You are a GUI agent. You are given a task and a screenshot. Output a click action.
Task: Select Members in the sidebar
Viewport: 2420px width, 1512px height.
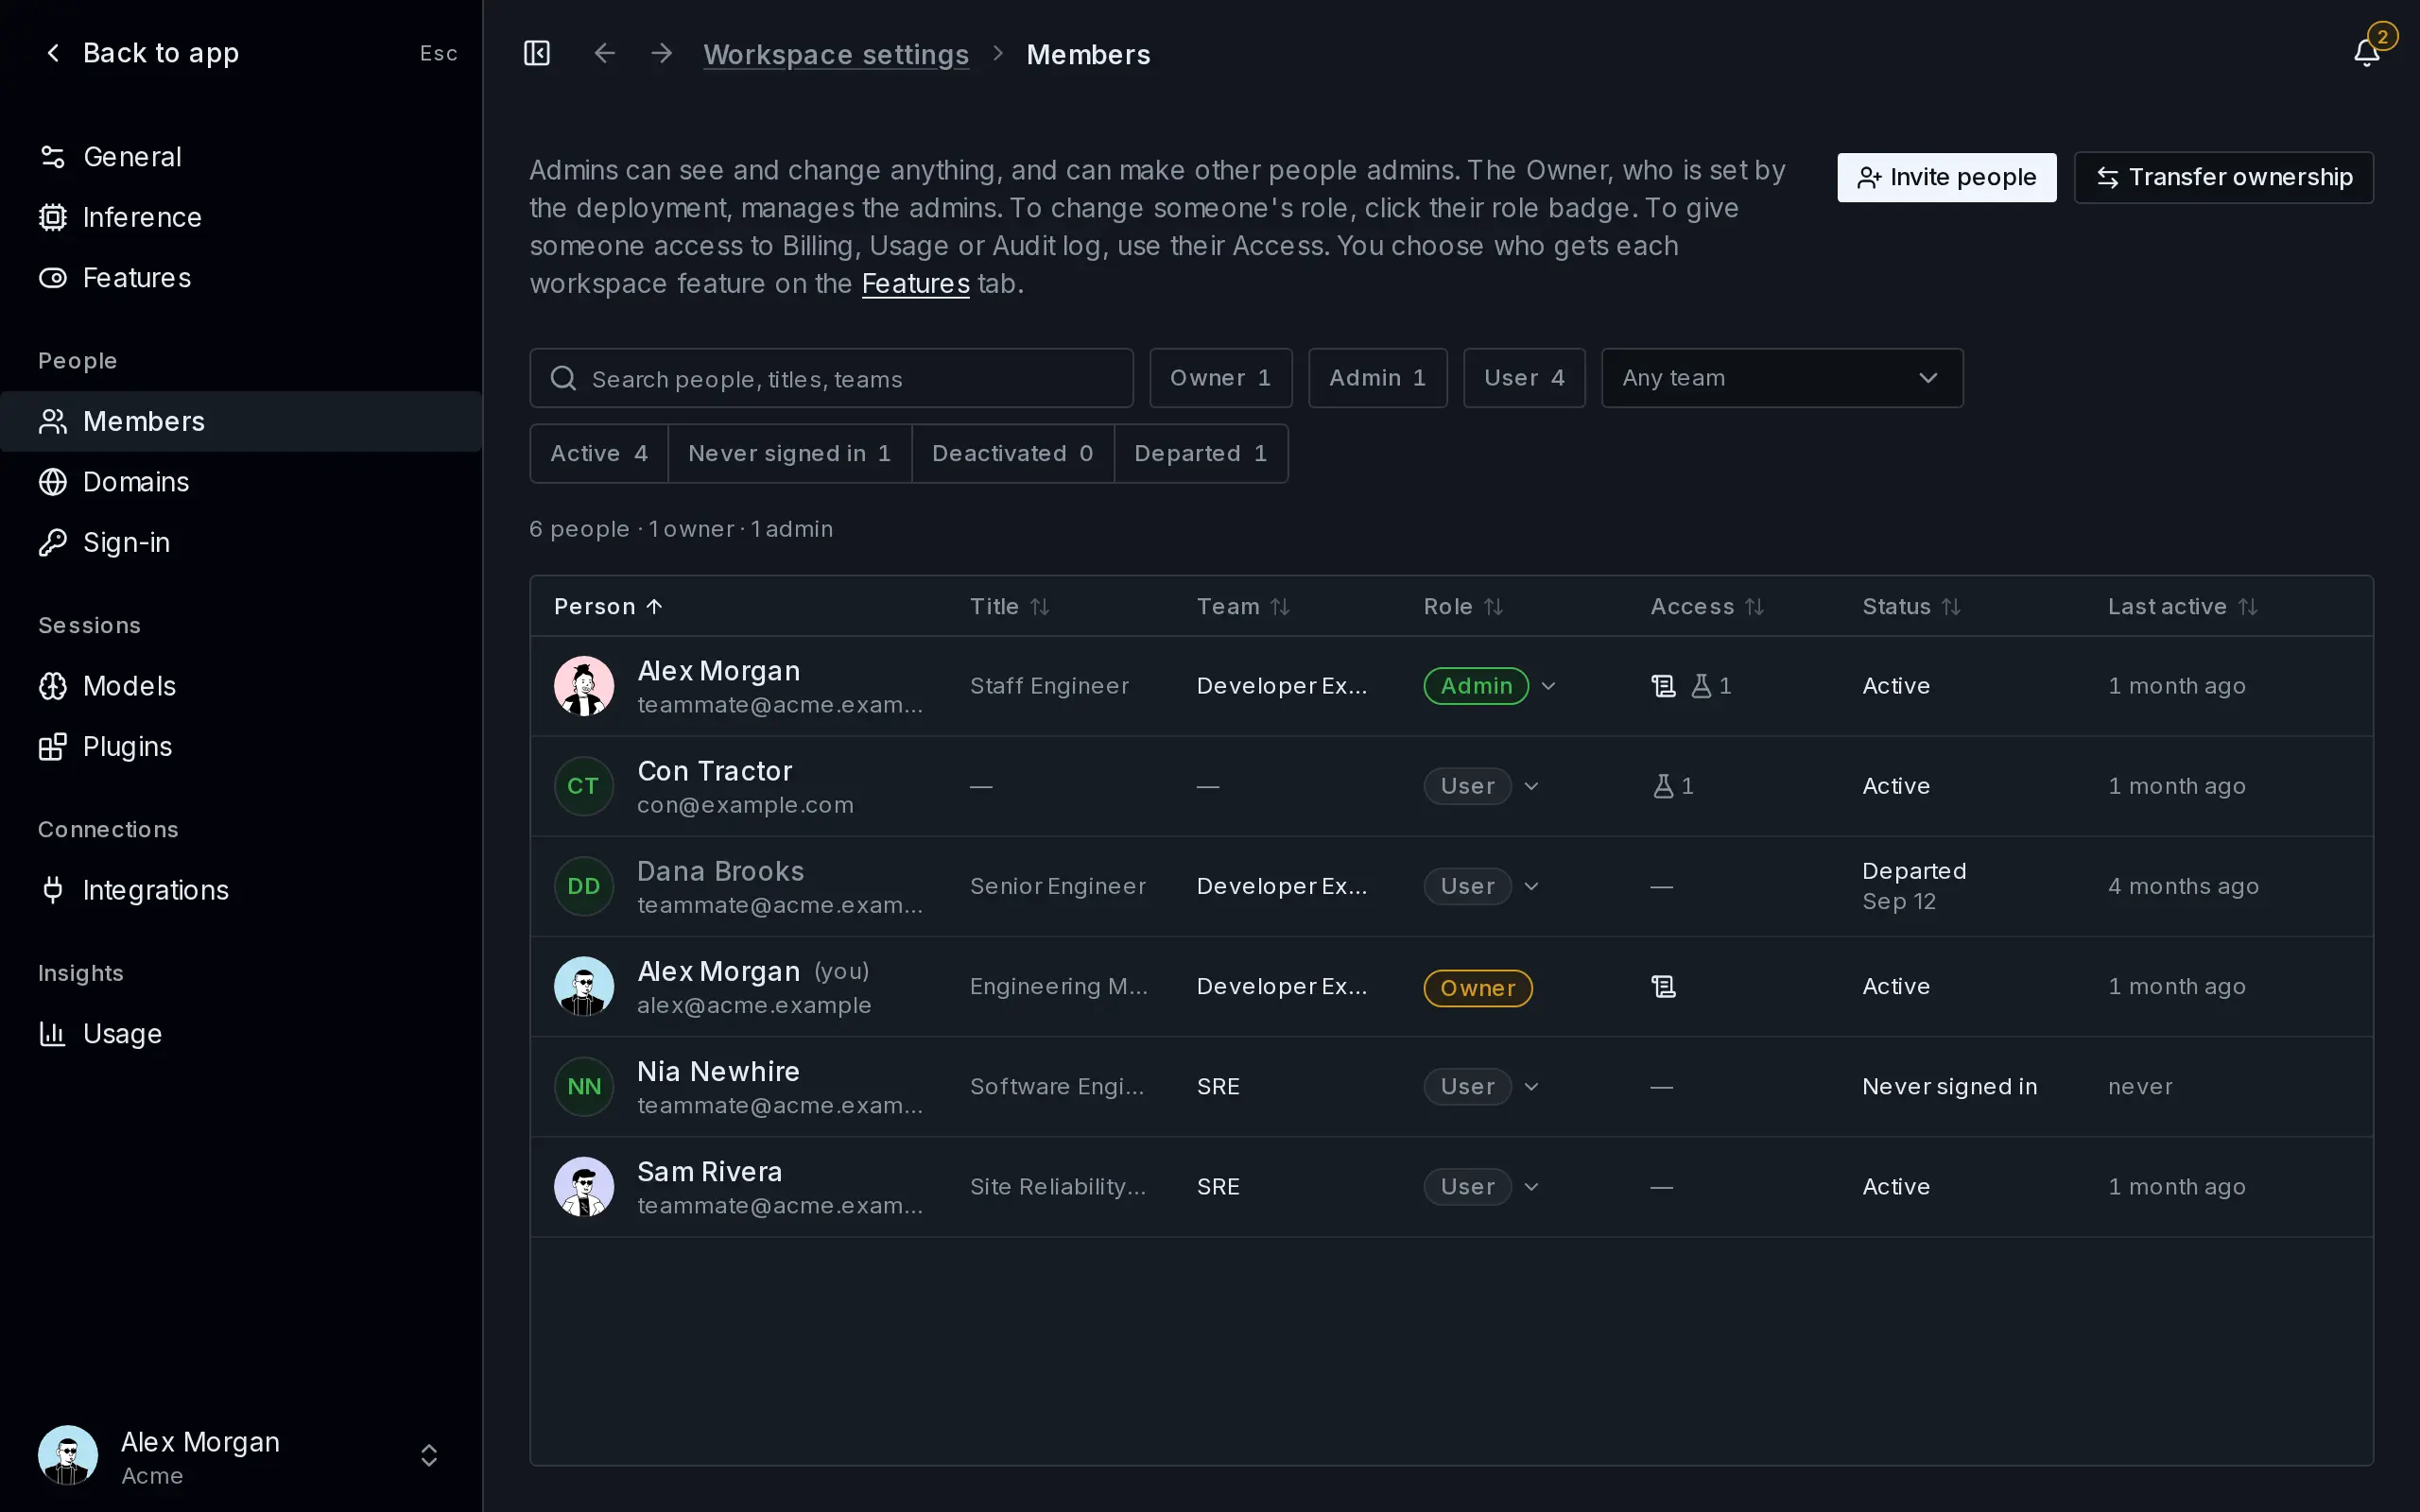point(241,421)
